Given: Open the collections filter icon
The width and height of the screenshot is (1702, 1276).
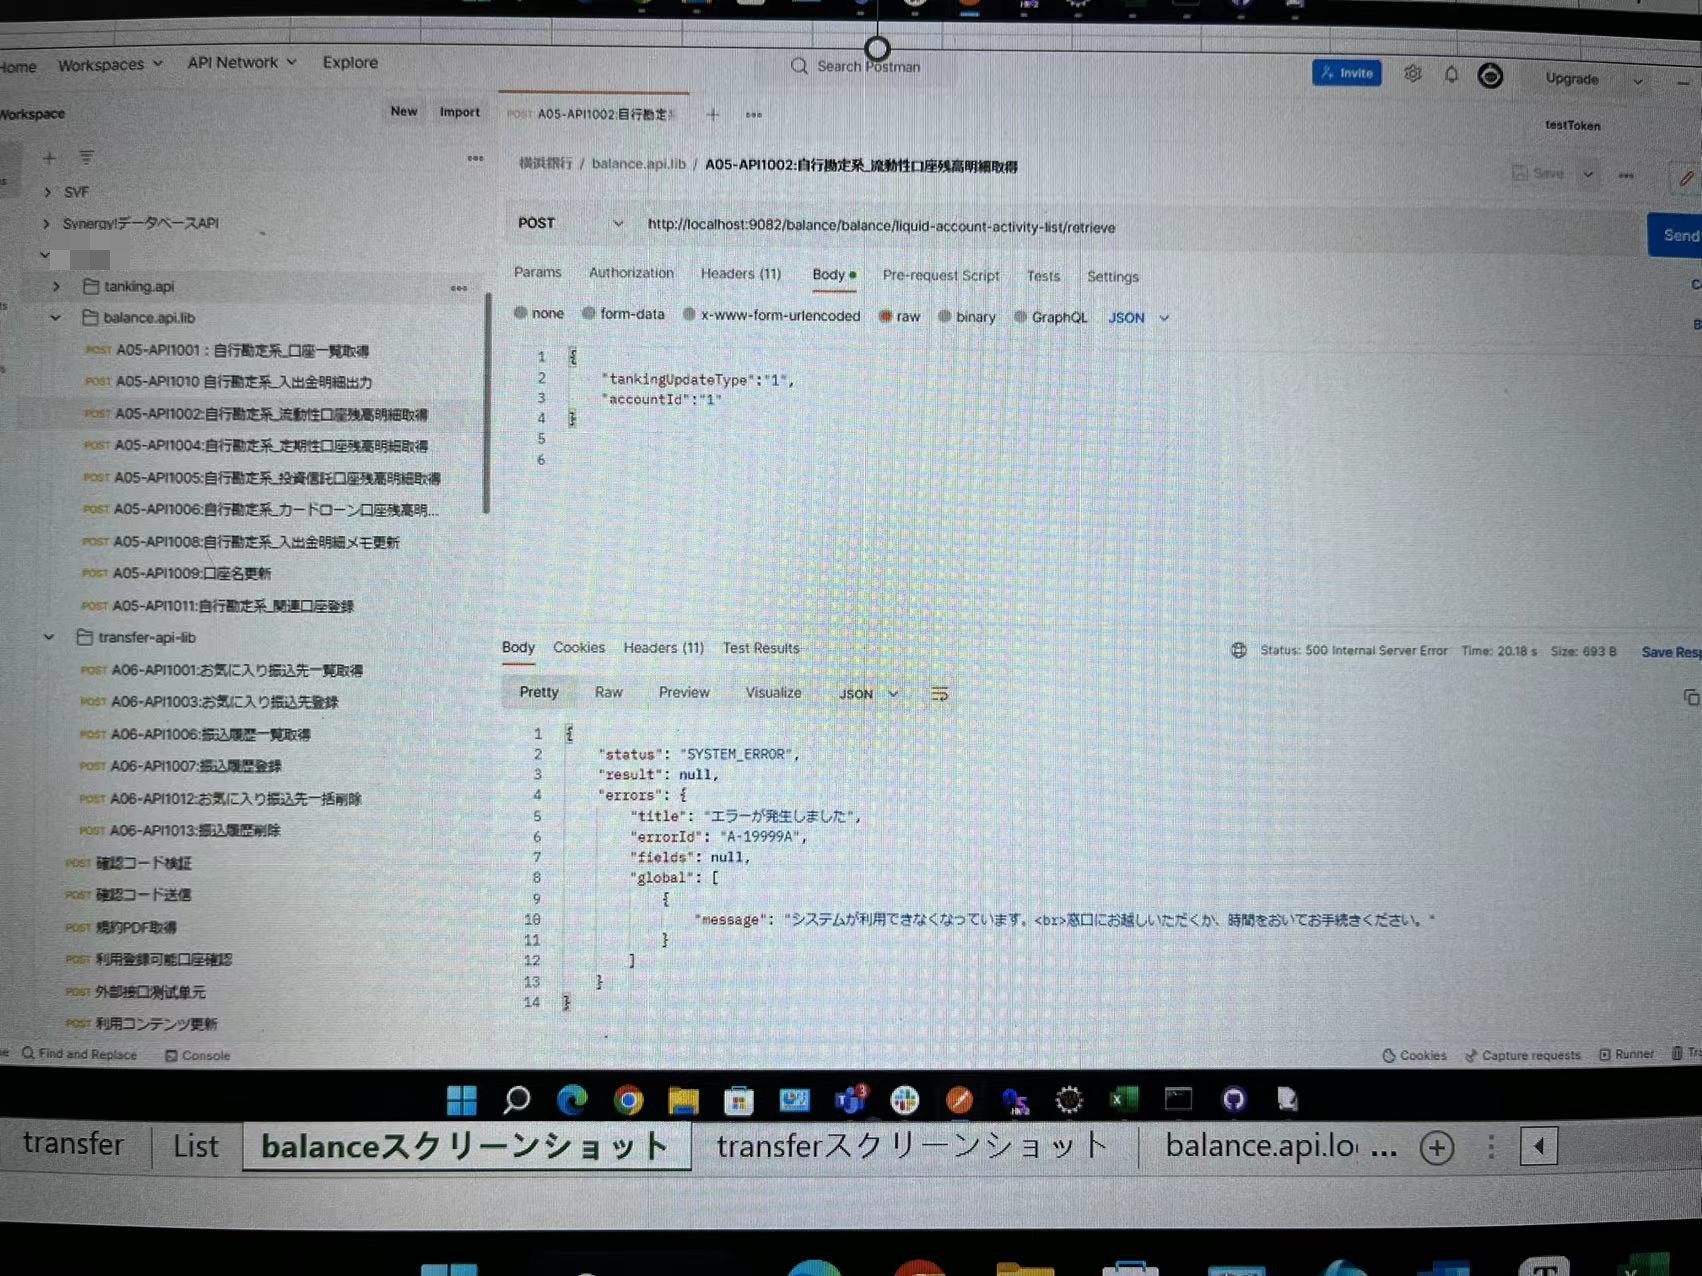Looking at the screenshot, I should pyautogui.click(x=87, y=158).
